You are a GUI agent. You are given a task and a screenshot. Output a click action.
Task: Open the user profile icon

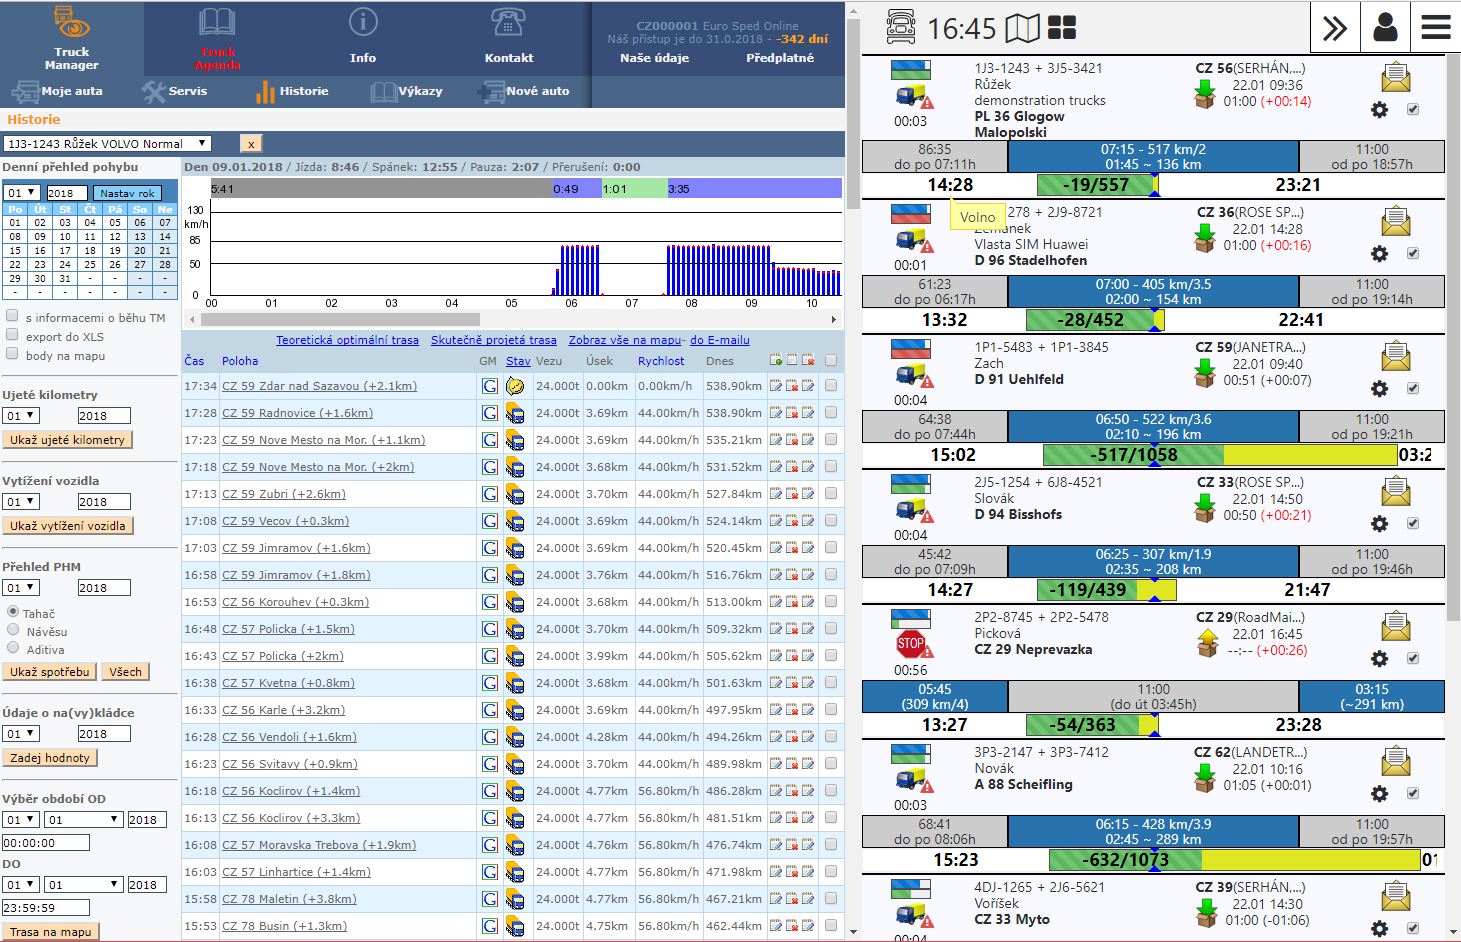[1385, 27]
